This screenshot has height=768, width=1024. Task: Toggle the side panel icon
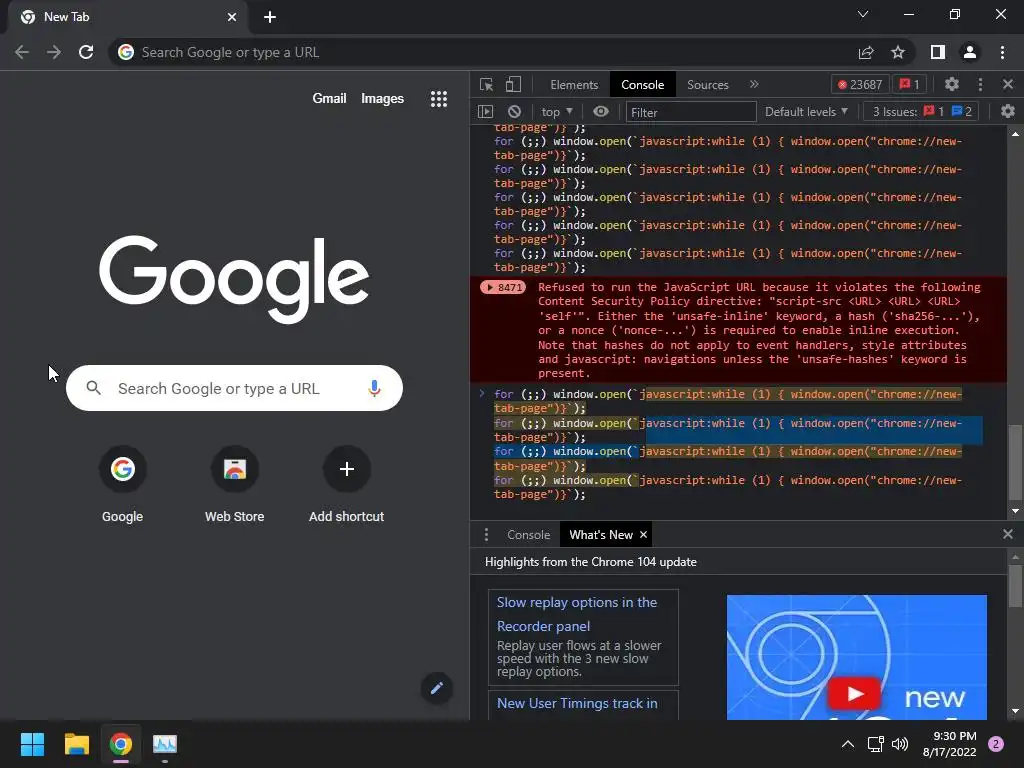938,52
